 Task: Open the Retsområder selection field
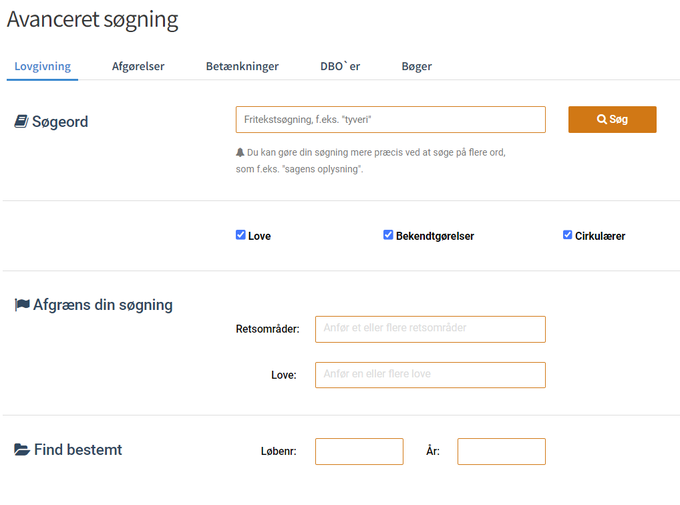pyautogui.click(x=430, y=329)
